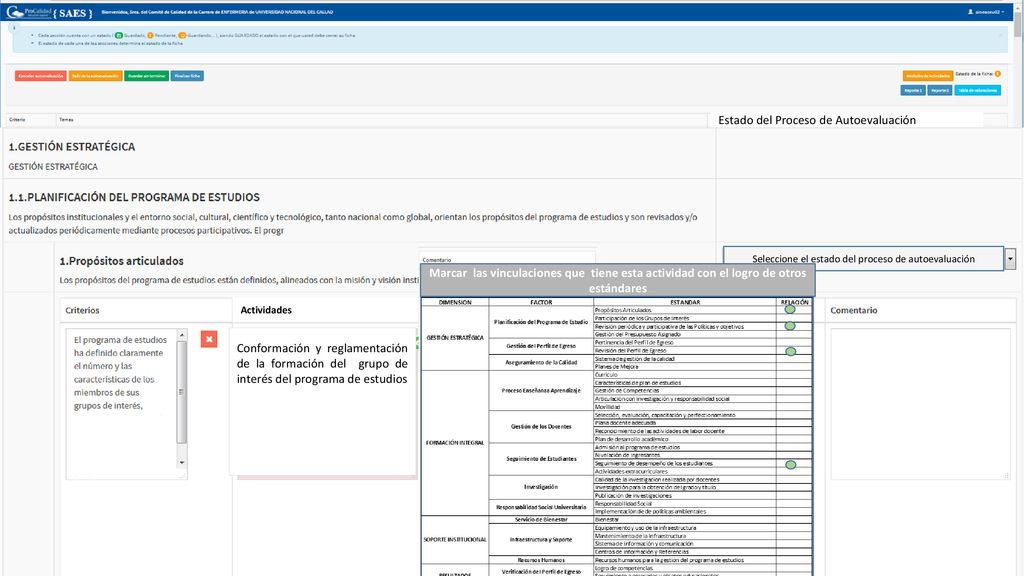Click the Temas column header
This screenshot has height=576, width=1024.
click(67, 120)
